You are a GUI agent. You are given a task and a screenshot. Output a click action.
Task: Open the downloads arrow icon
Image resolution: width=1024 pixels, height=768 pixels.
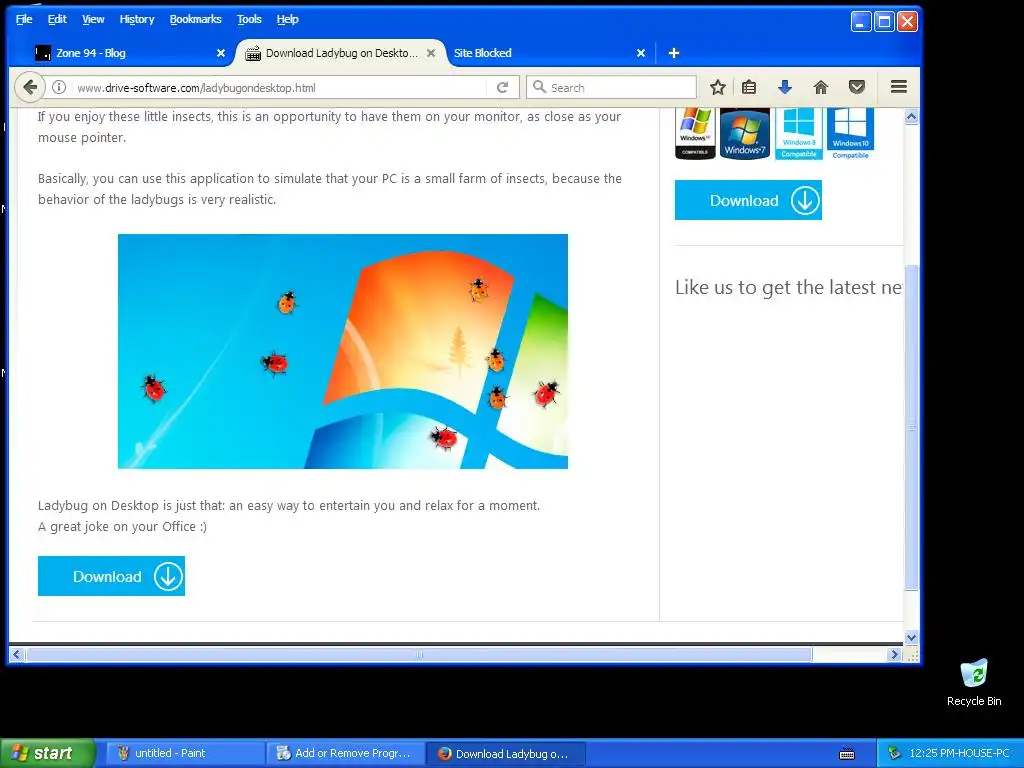click(785, 87)
